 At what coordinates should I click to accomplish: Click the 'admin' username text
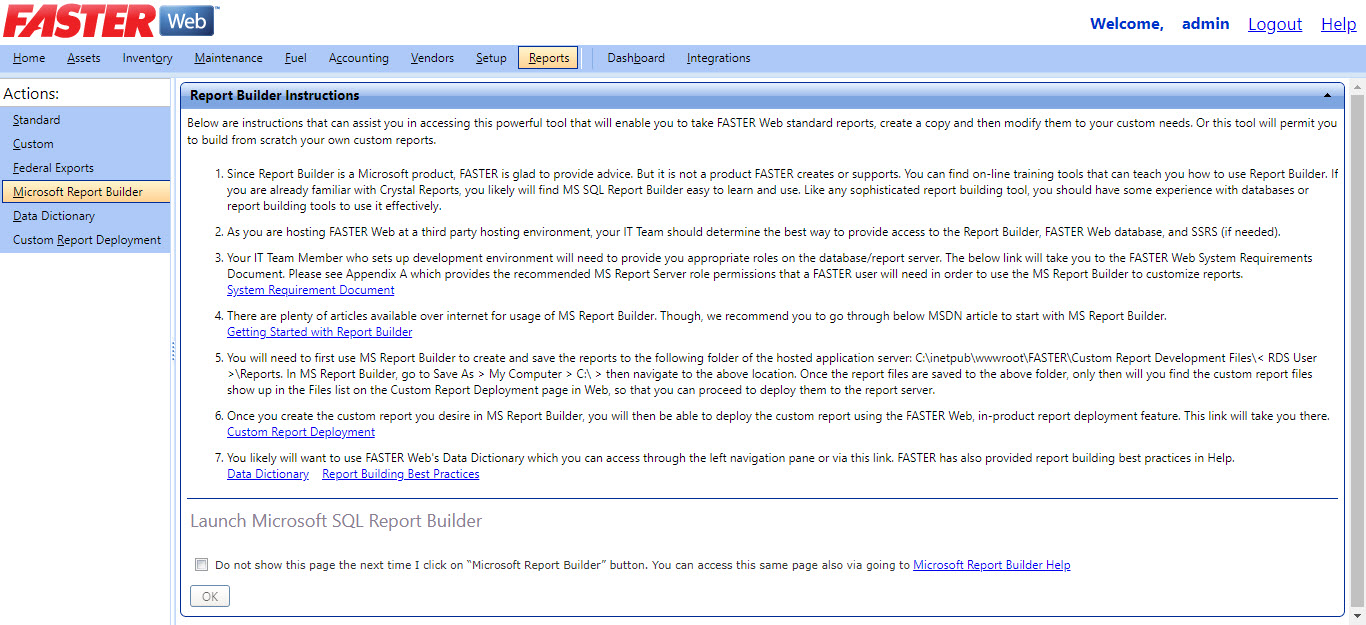[1206, 24]
